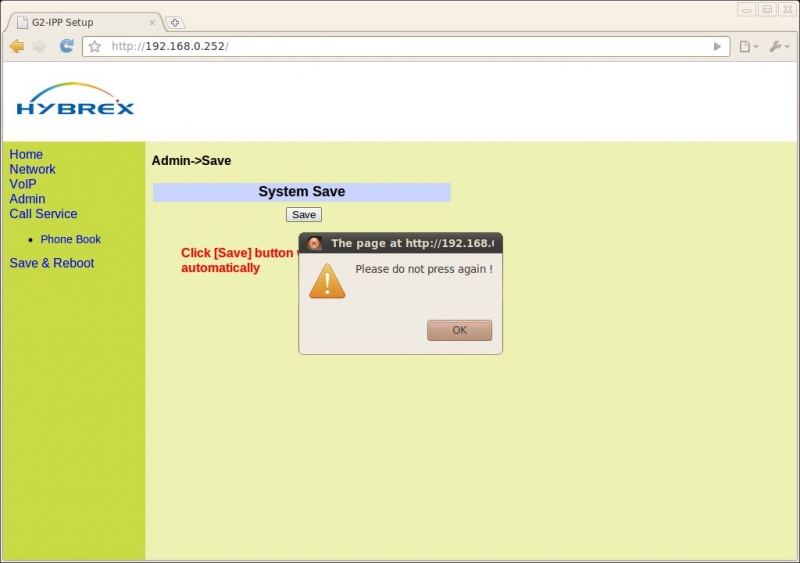Open the Phone Book link
Viewport: 800px width, 563px height.
tap(70, 239)
